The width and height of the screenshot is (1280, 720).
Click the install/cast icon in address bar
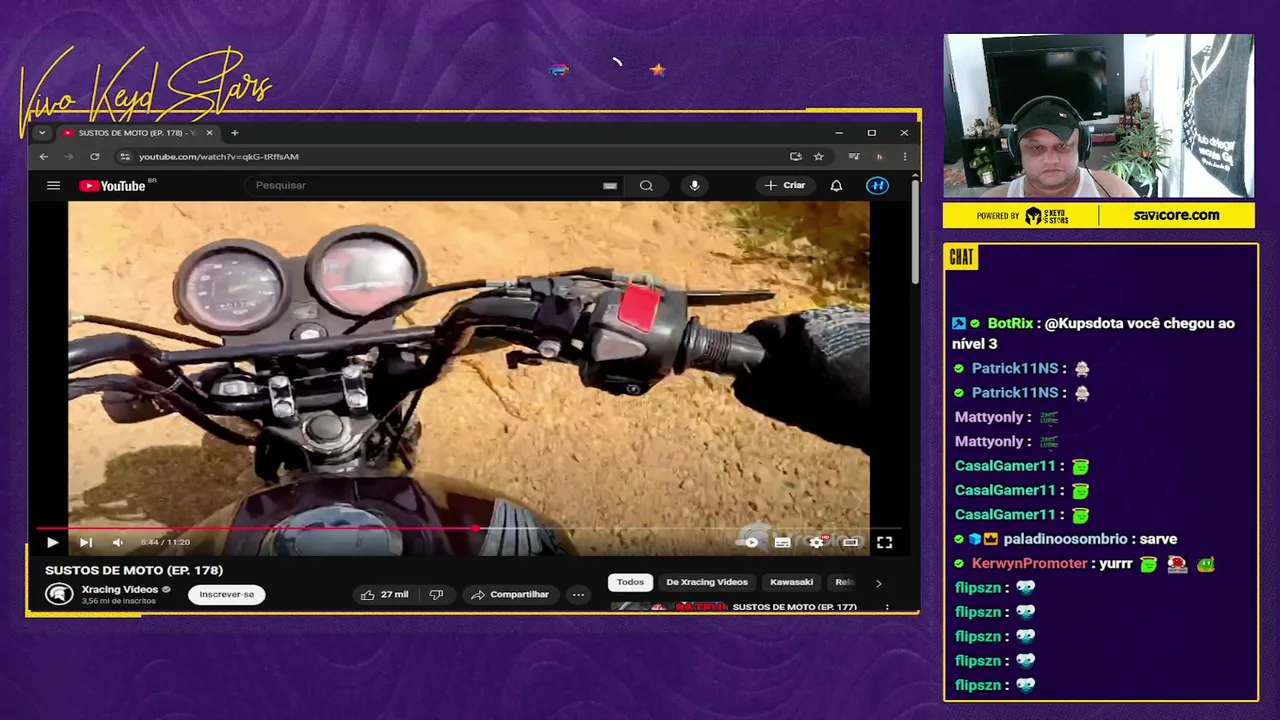click(x=795, y=157)
